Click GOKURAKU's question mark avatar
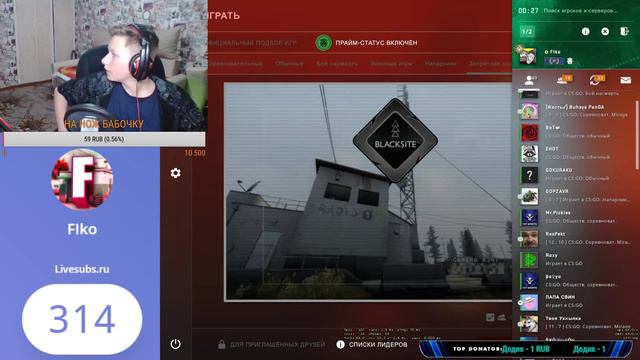 pyautogui.click(x=529, y=175)
